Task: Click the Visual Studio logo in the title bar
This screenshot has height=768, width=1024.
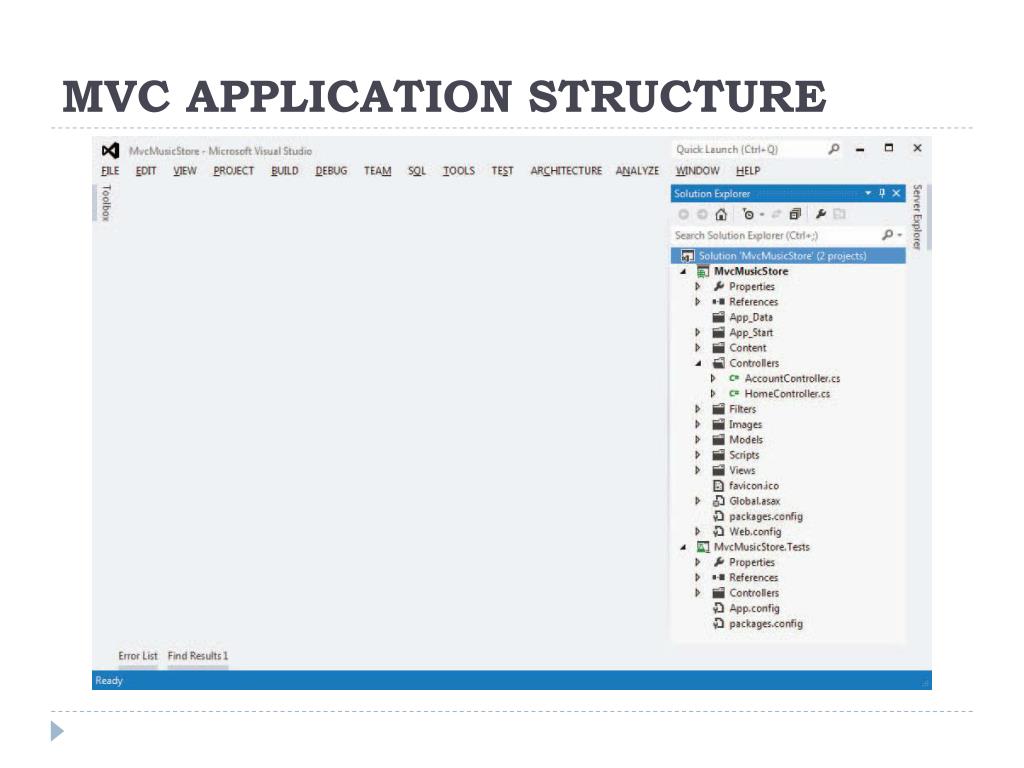Action: coord(110,151)
